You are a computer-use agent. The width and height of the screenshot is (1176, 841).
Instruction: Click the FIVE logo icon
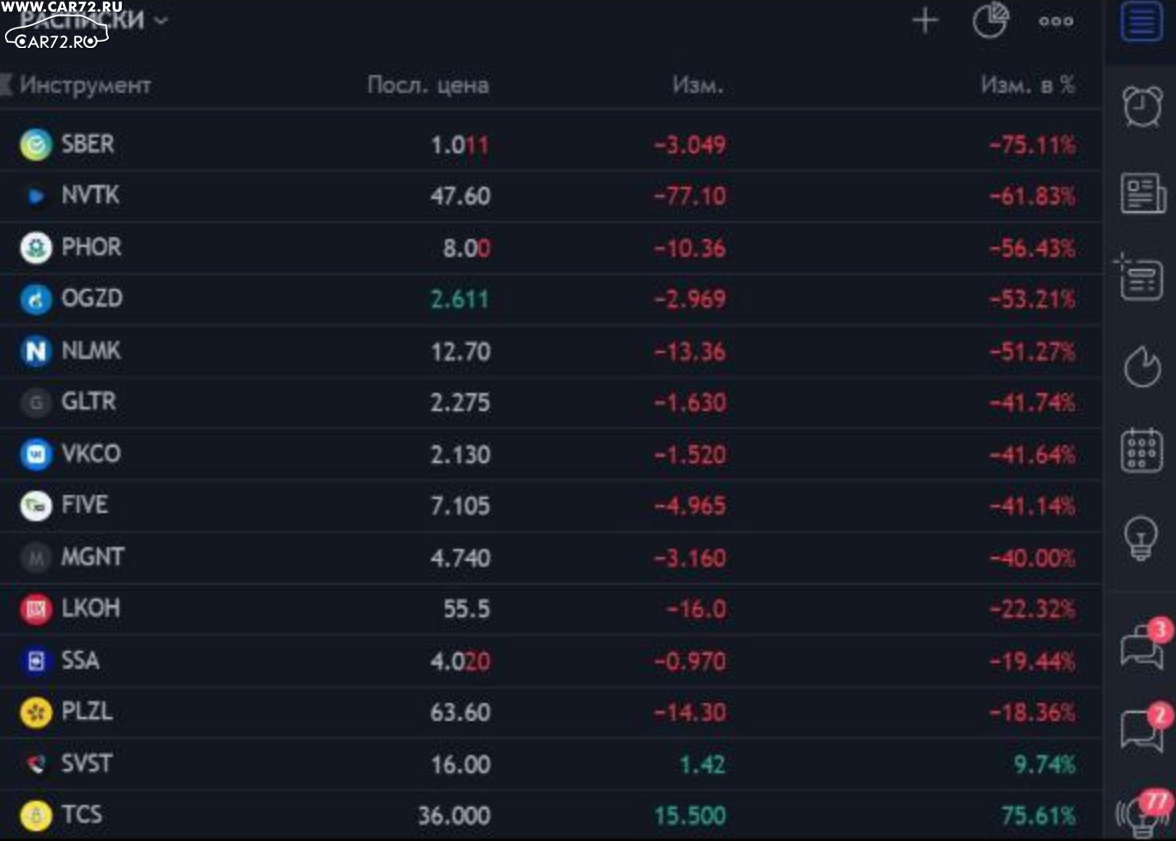35,506
